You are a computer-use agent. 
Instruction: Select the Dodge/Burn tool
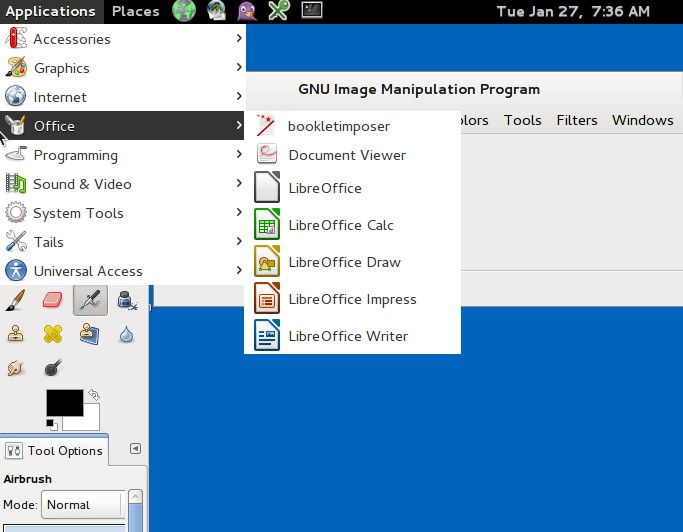53,368
